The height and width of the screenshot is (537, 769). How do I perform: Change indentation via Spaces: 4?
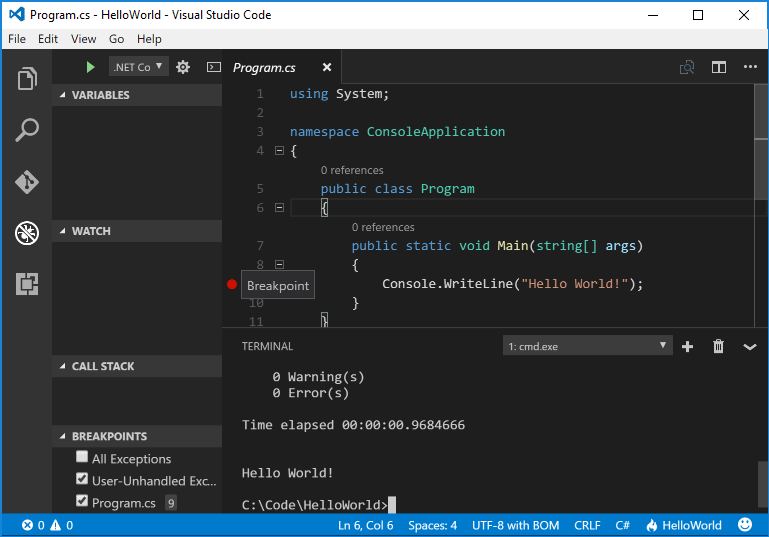(x=433, y=525)
